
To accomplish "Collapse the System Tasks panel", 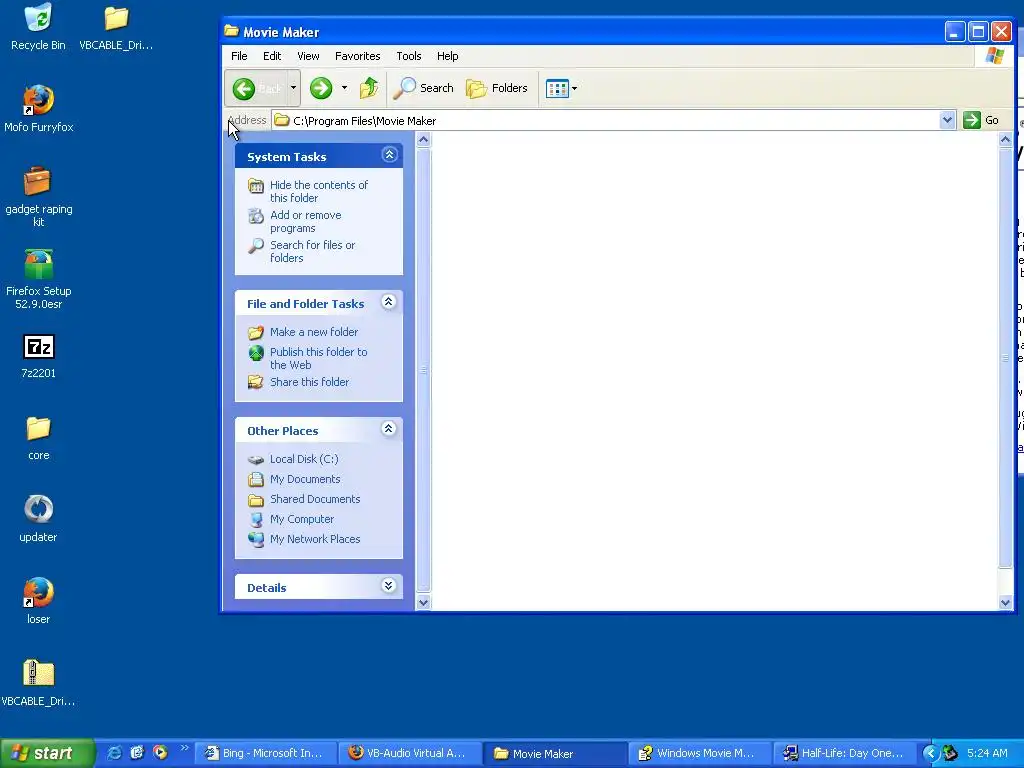I will [x=389, y=155].
